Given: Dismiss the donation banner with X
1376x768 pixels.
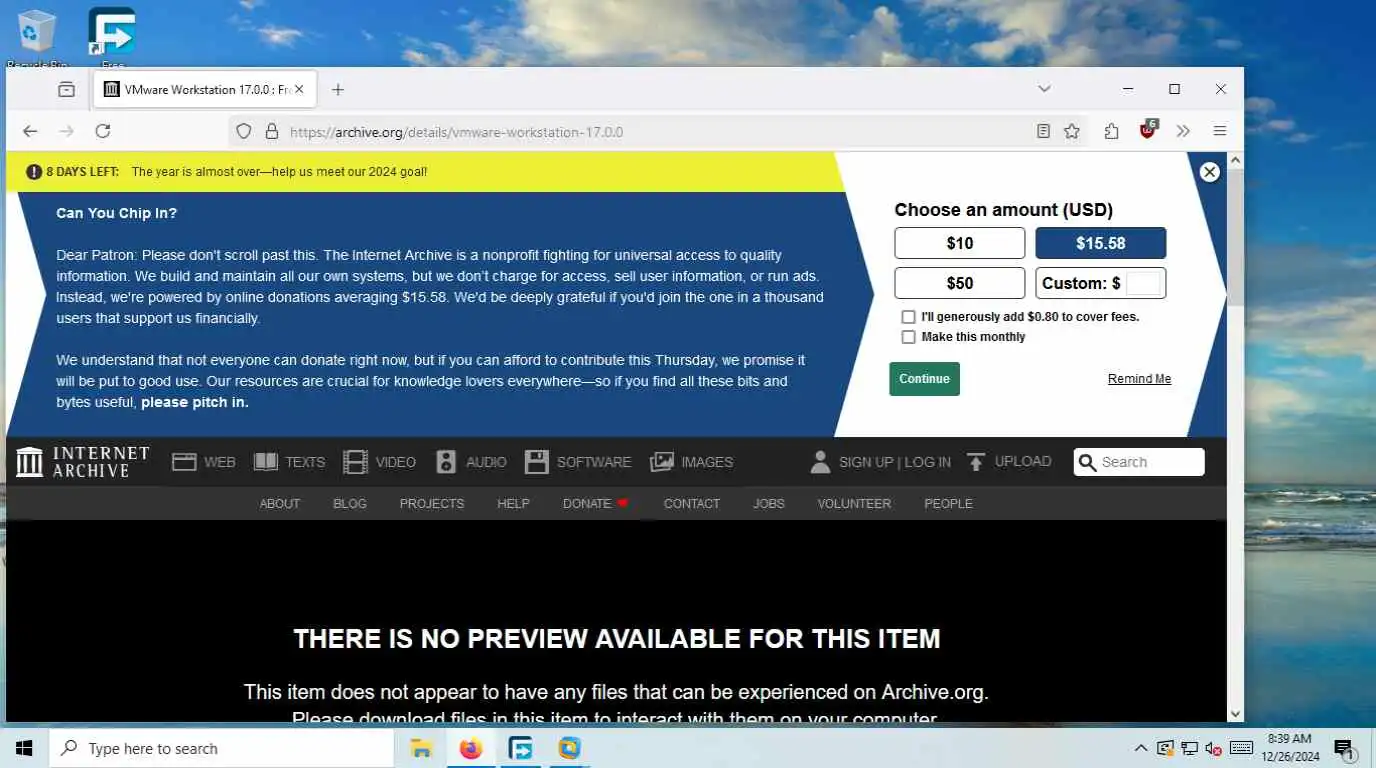Looking at the screenshot, I should [1209, 172].
